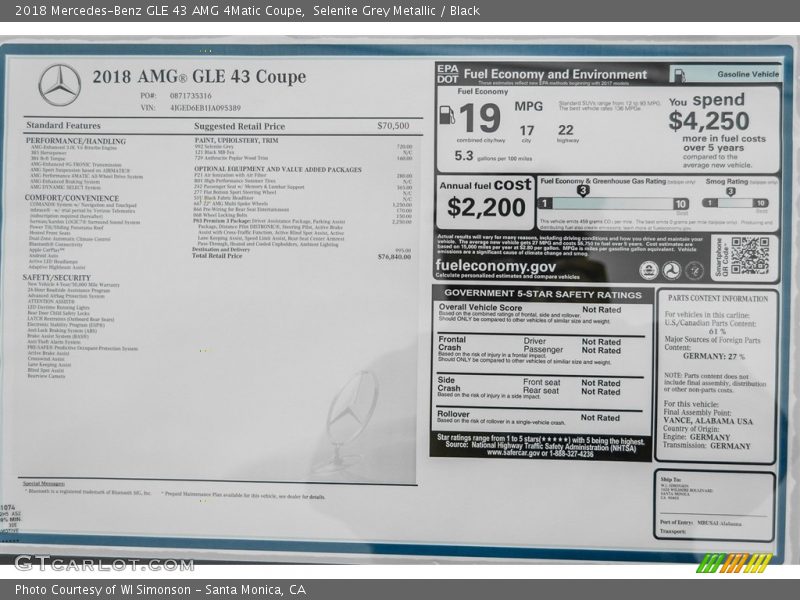Click the Greenhouse Gas Rating marker showing 3
Screen dimensions: 800x600
pyautogui.click(x=583, y=191)
